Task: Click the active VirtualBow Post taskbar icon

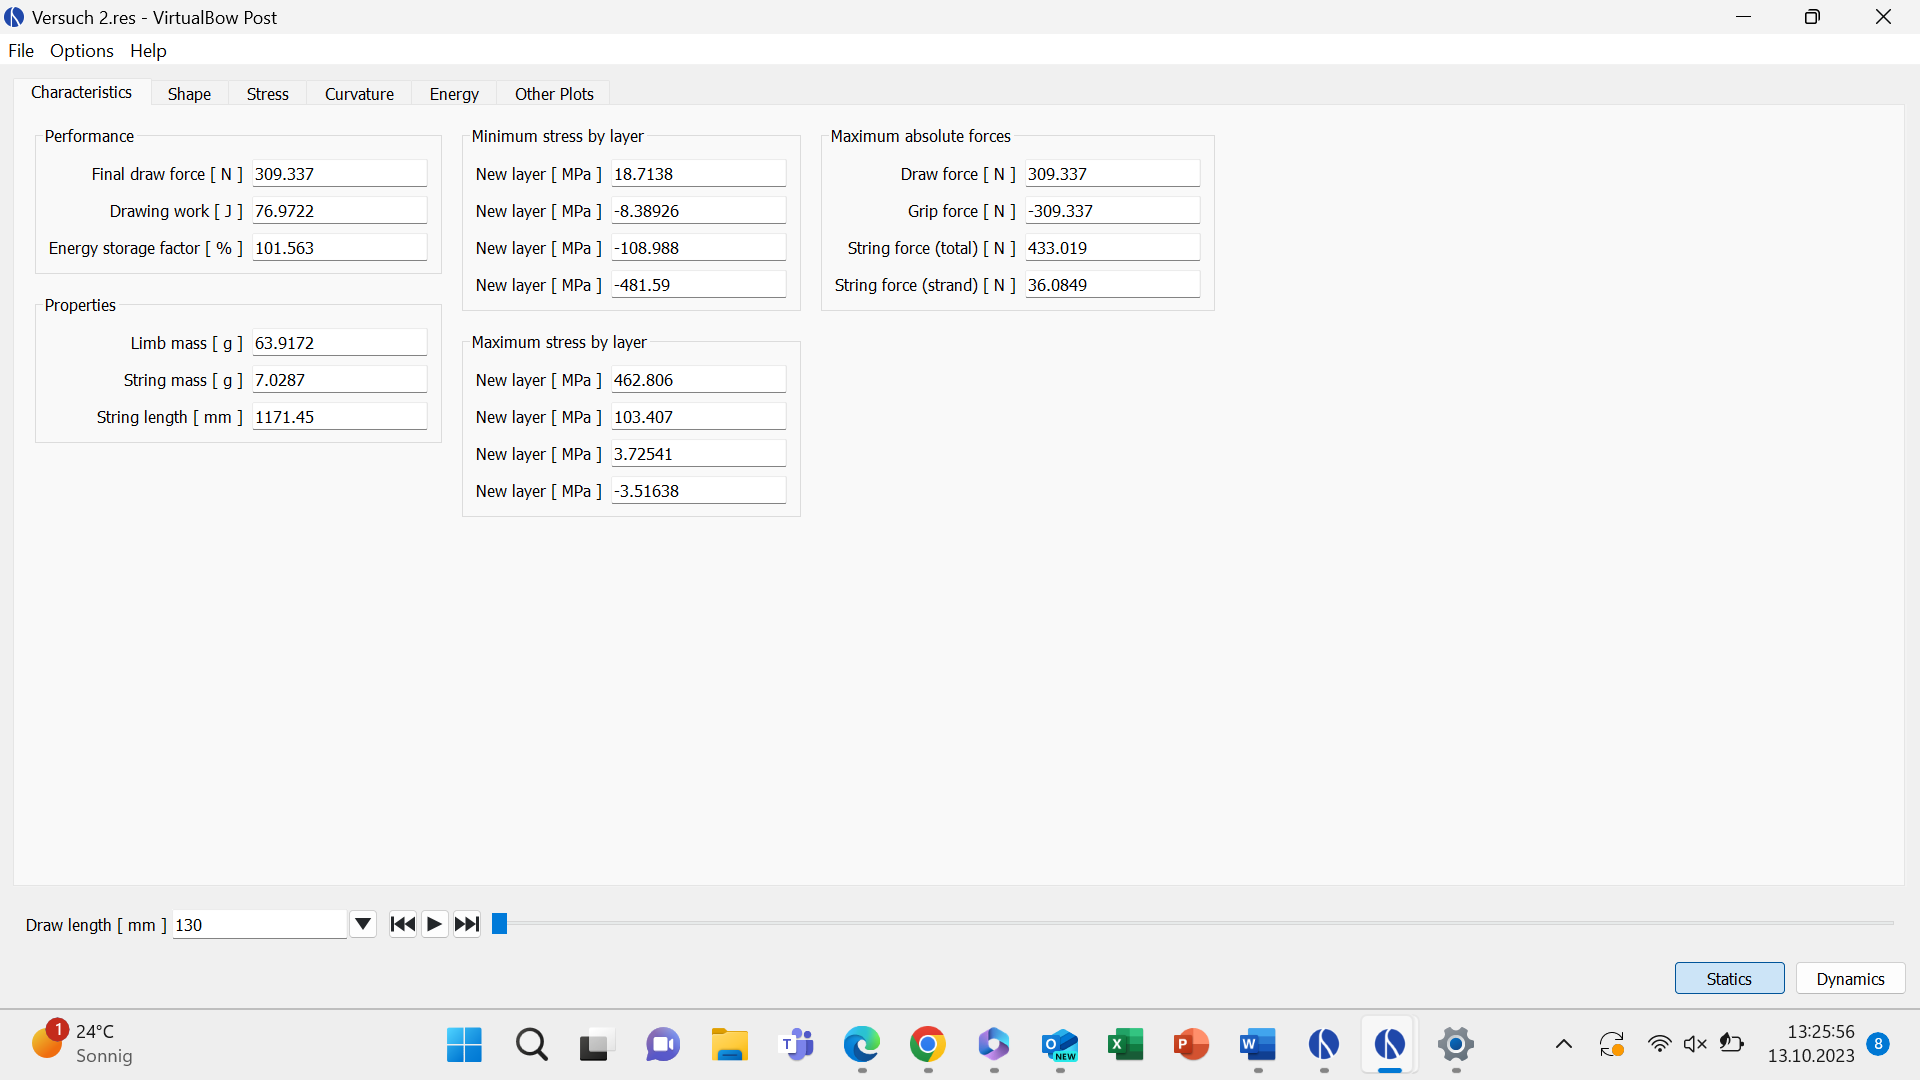Action: (x=1390, y=1045)
